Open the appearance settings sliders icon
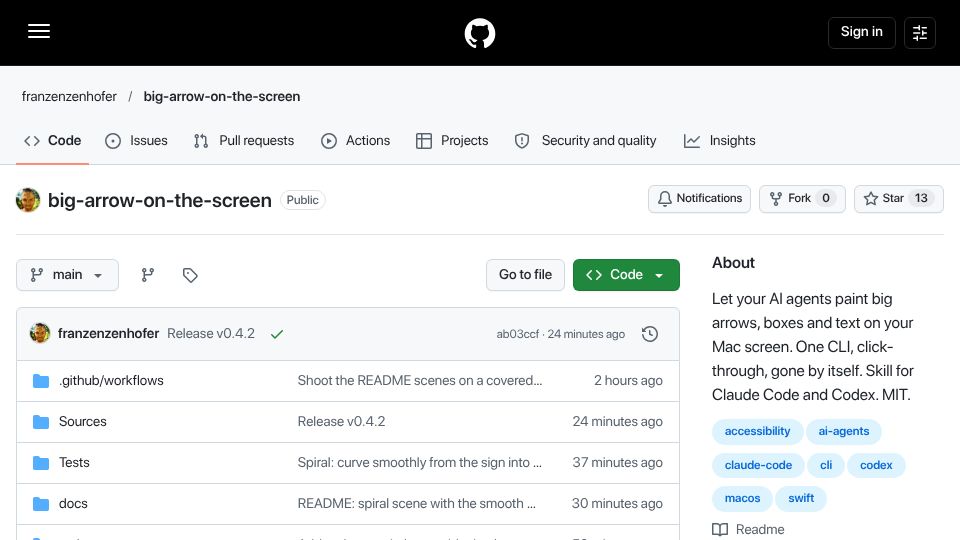This screenshot has height=540, width=960. 920,32
